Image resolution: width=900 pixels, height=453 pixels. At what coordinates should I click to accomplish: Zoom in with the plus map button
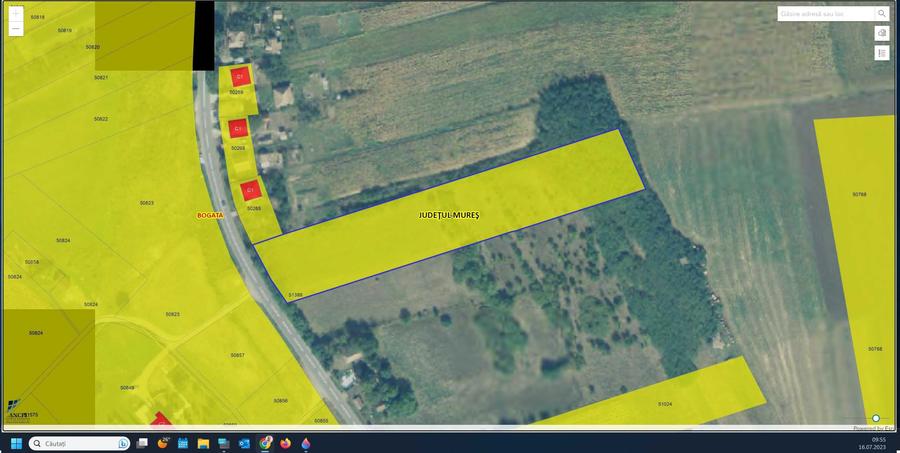(x=16, y=13)
